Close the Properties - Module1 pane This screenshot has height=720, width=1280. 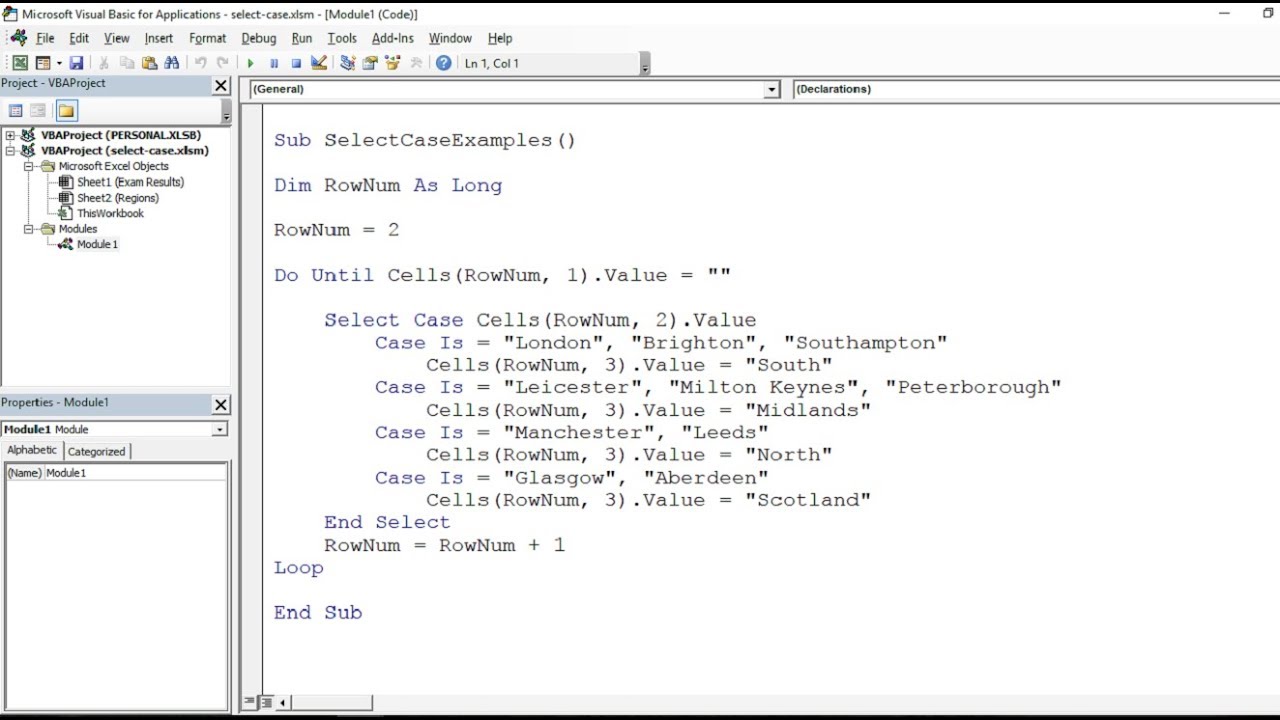221,404
